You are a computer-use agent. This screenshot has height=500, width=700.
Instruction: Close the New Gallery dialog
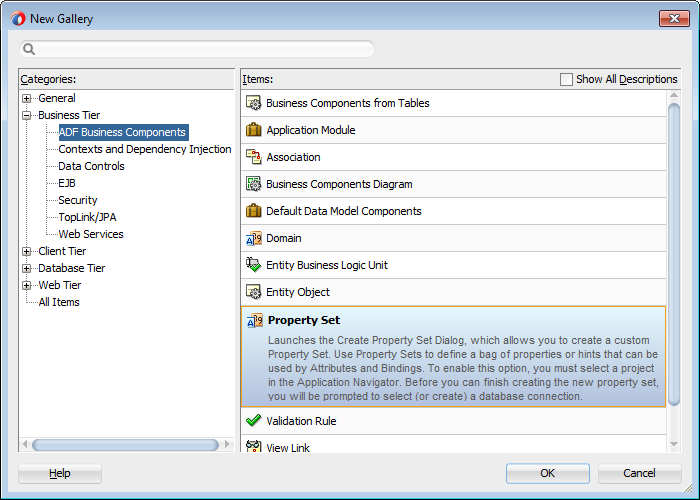click(x=674, y=18)
